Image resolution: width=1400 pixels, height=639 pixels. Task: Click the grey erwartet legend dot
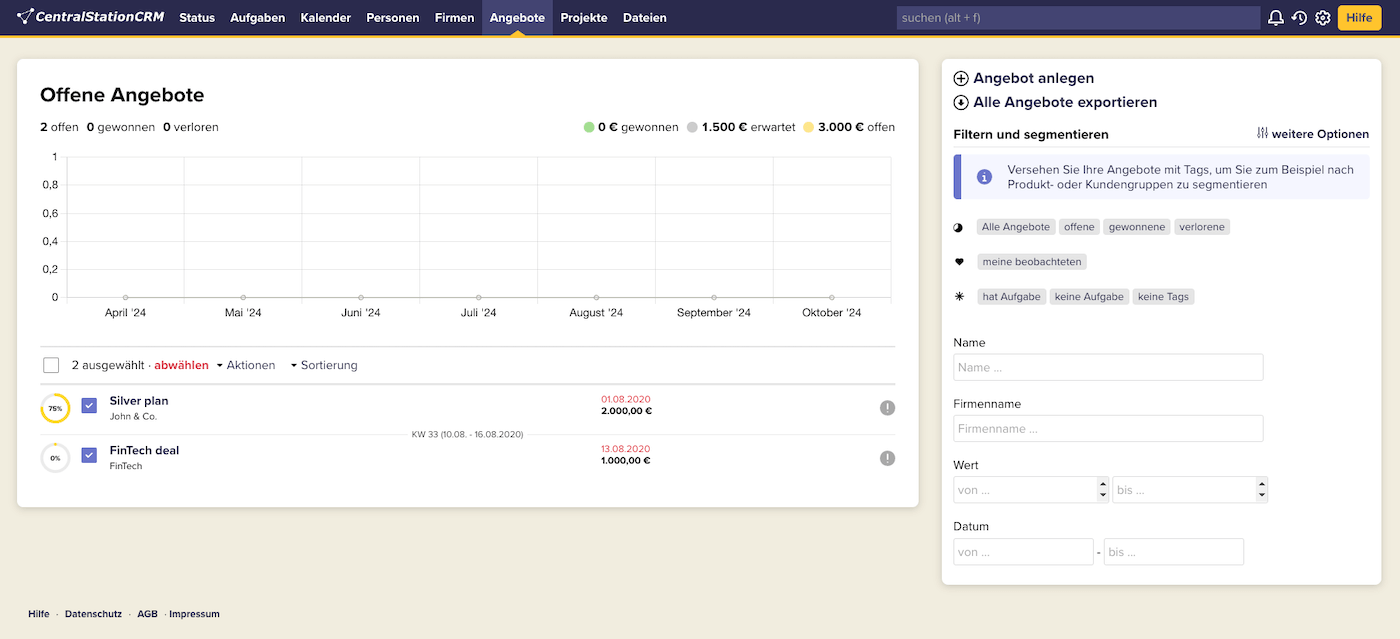coord(692,127)
